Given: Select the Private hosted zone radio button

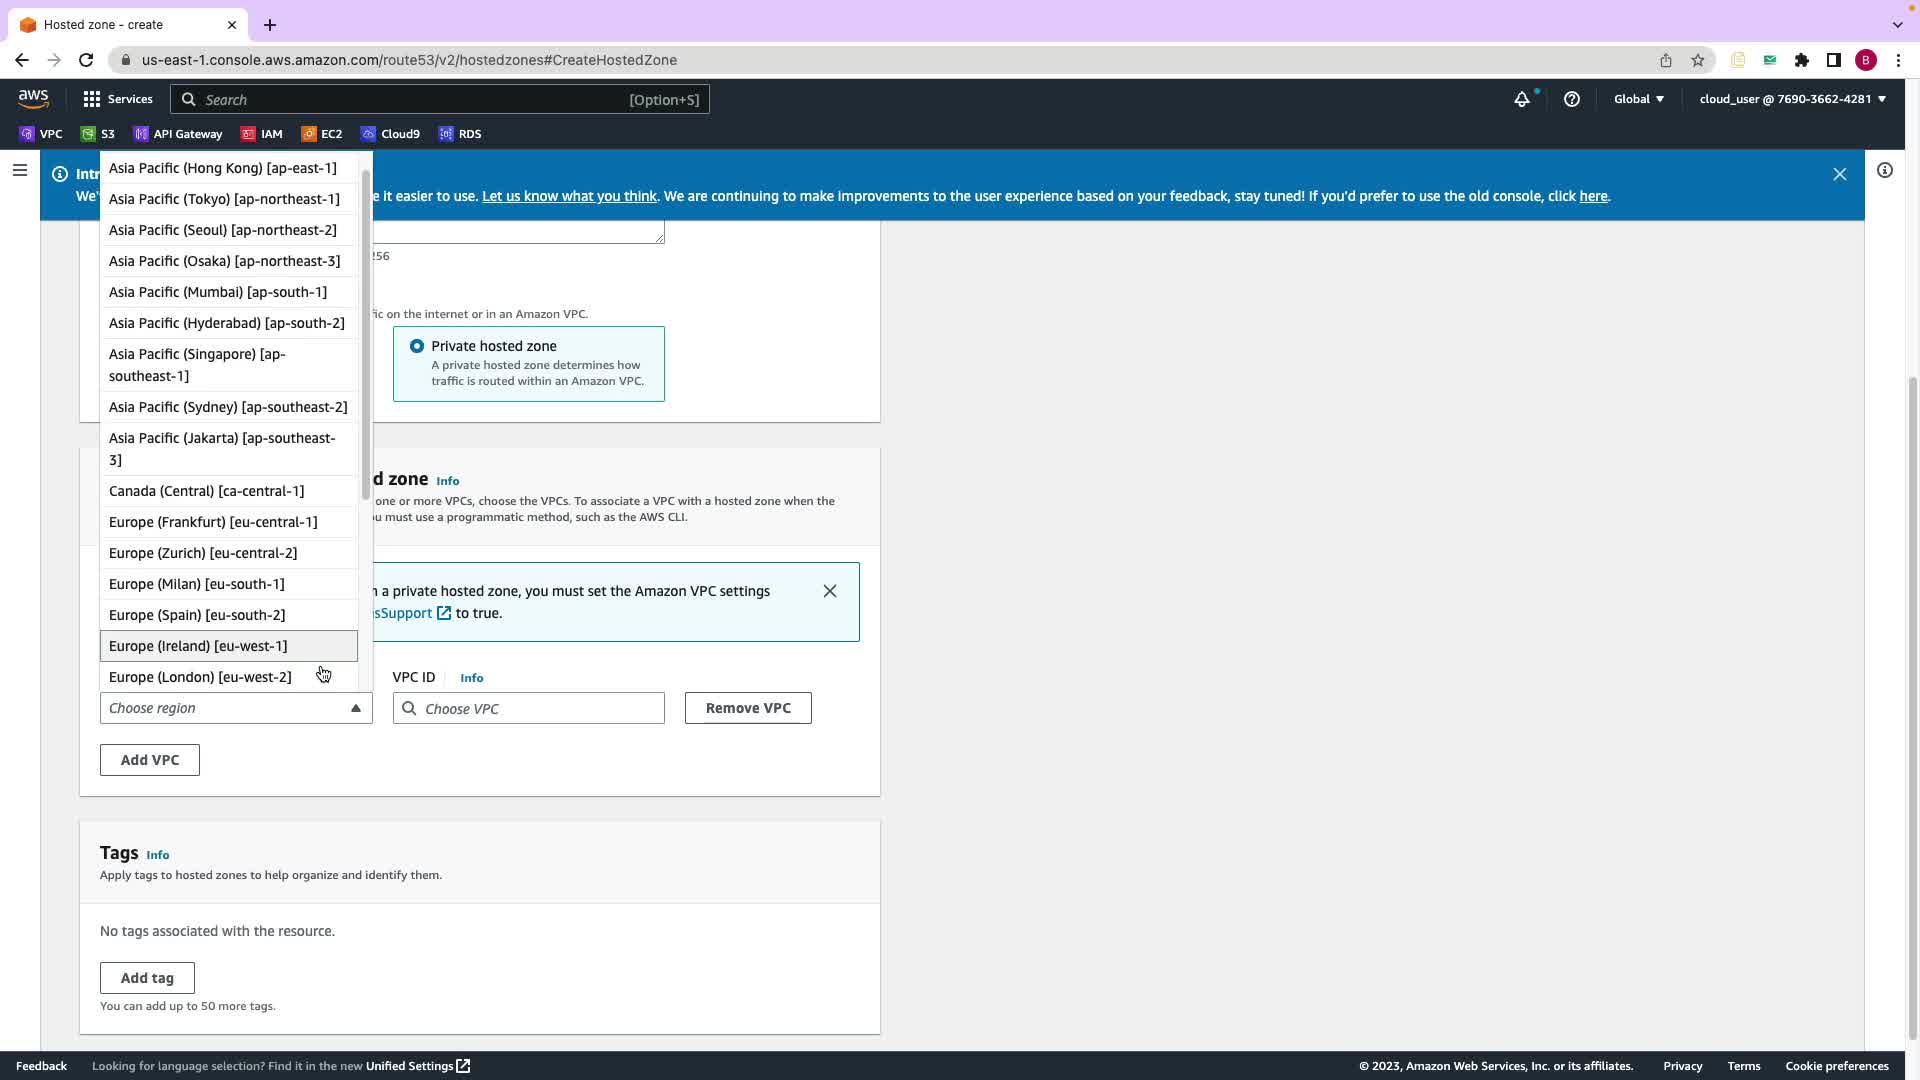Looking at the screenshot, I should [x=417, y=346].
